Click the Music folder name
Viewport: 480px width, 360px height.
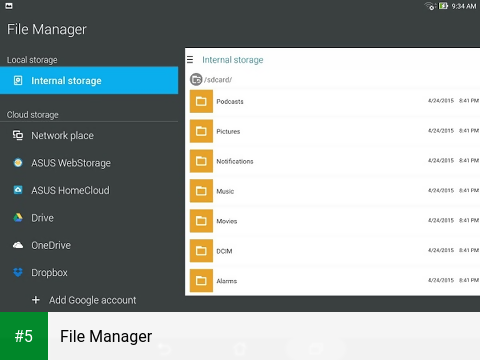225,191
